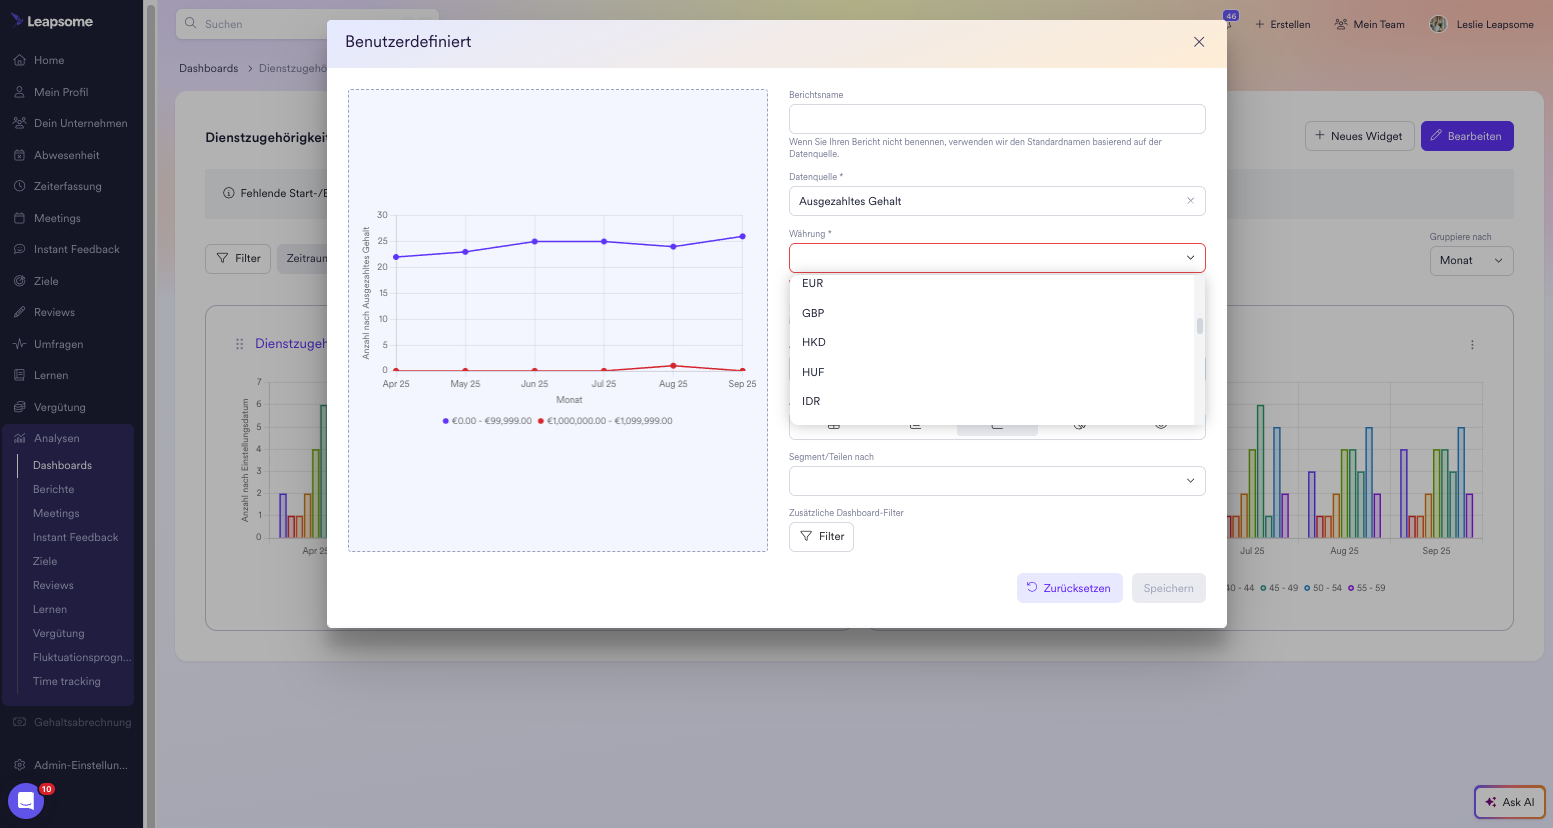Expand the Segment/Teilen nach dropdown
This screenshot has height=828, width=1553.
point(996,481)
